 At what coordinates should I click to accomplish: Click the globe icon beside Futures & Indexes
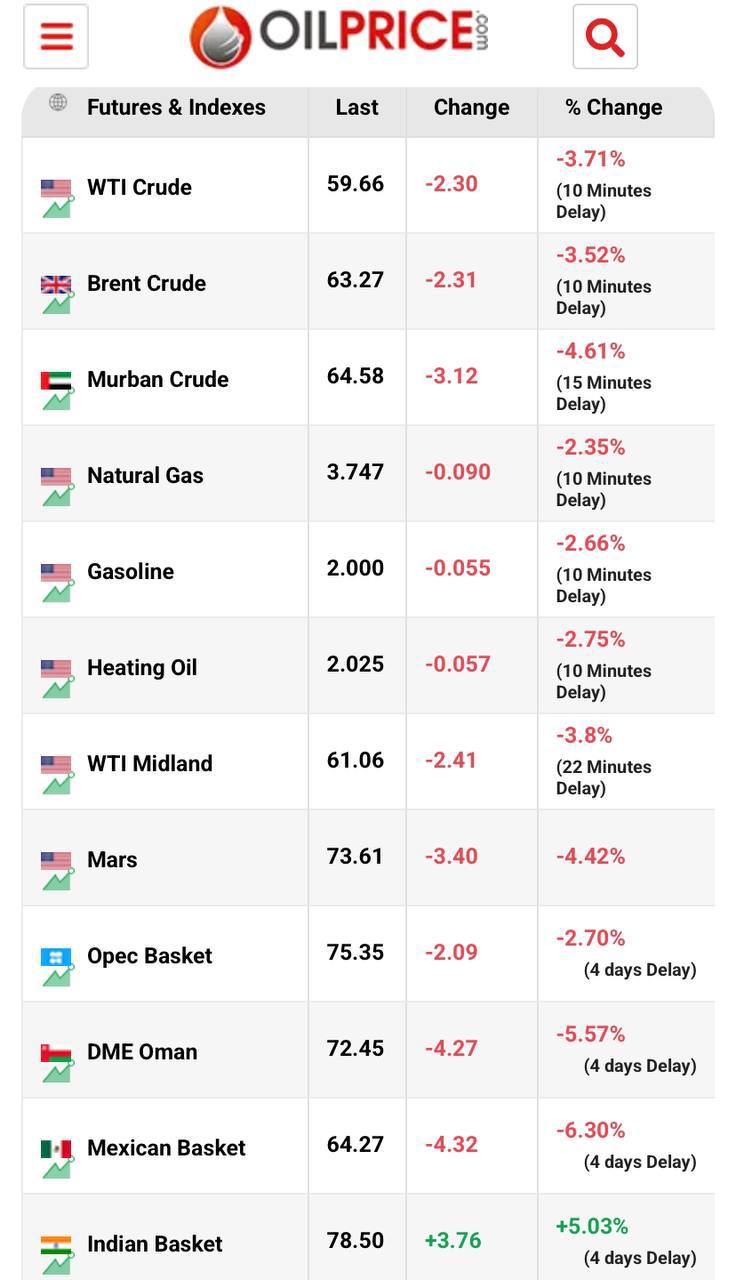click(58, 102)
